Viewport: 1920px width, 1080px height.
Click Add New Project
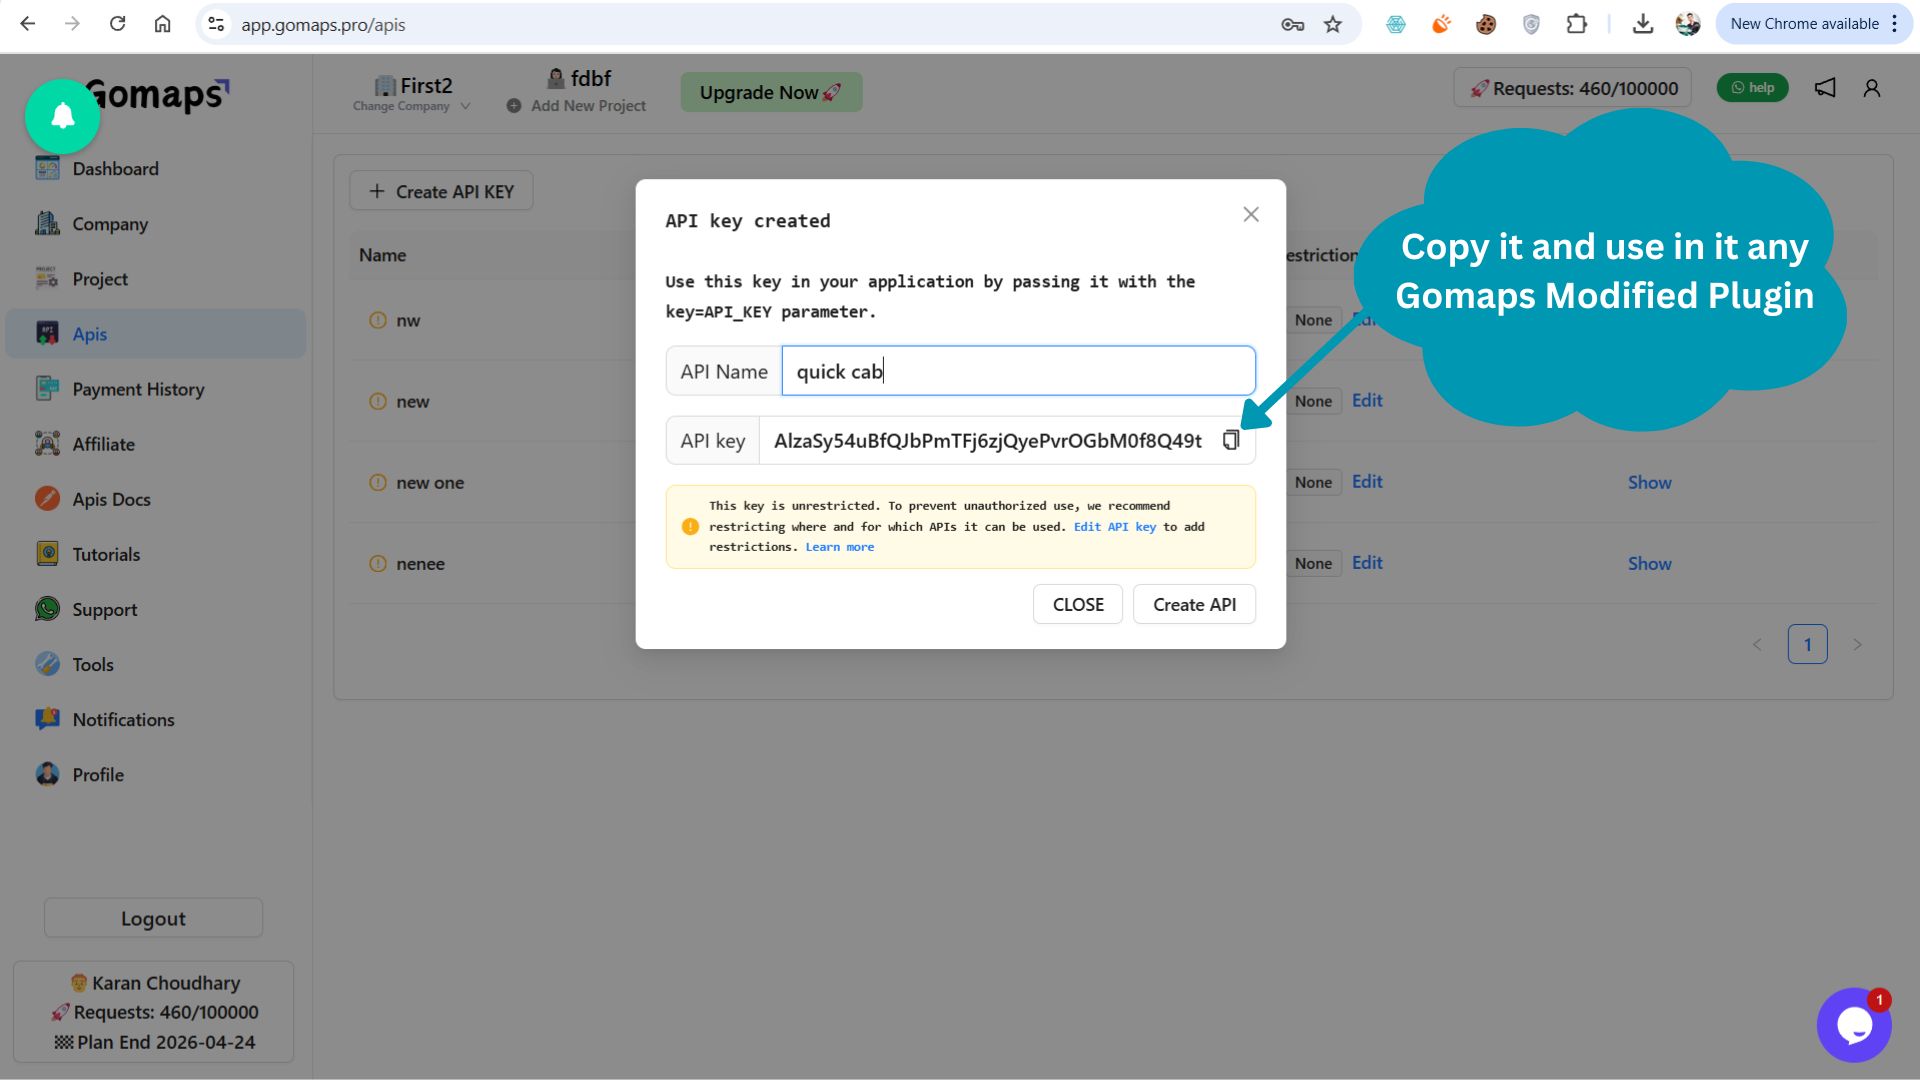576,106
